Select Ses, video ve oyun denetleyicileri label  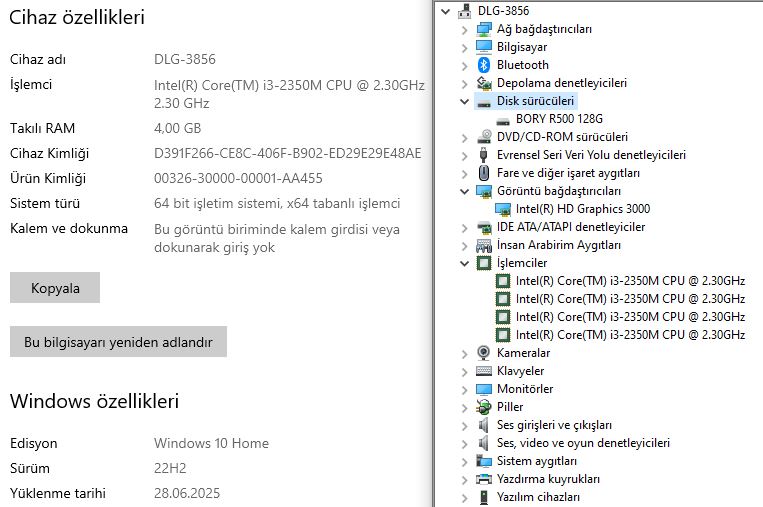click(x=583, y=443)
